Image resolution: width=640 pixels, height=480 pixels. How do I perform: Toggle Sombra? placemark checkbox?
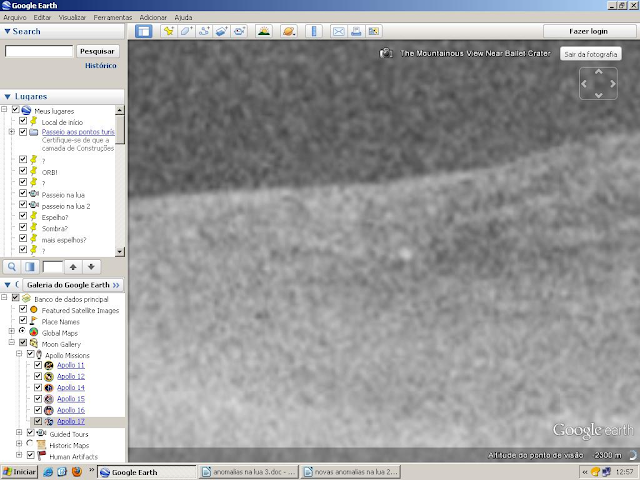pyautogui.click(x=23, y=227)
